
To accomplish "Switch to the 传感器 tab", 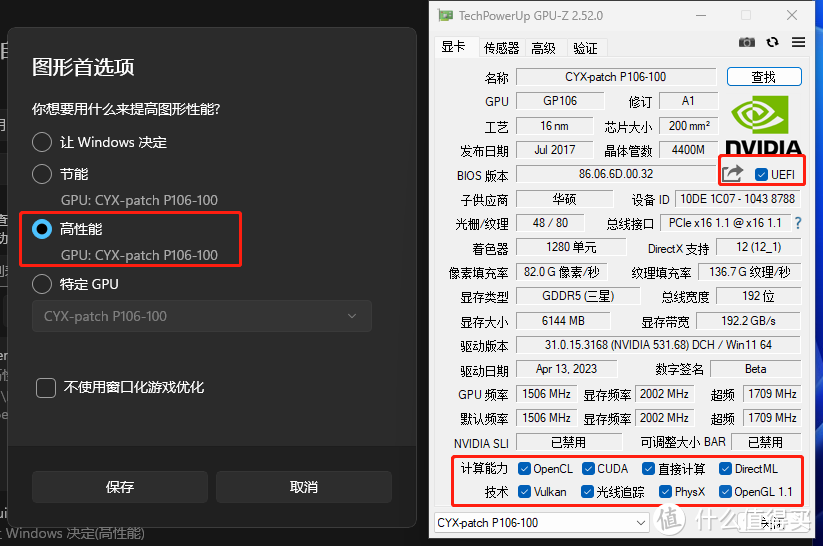I will [x=501, y=48].
